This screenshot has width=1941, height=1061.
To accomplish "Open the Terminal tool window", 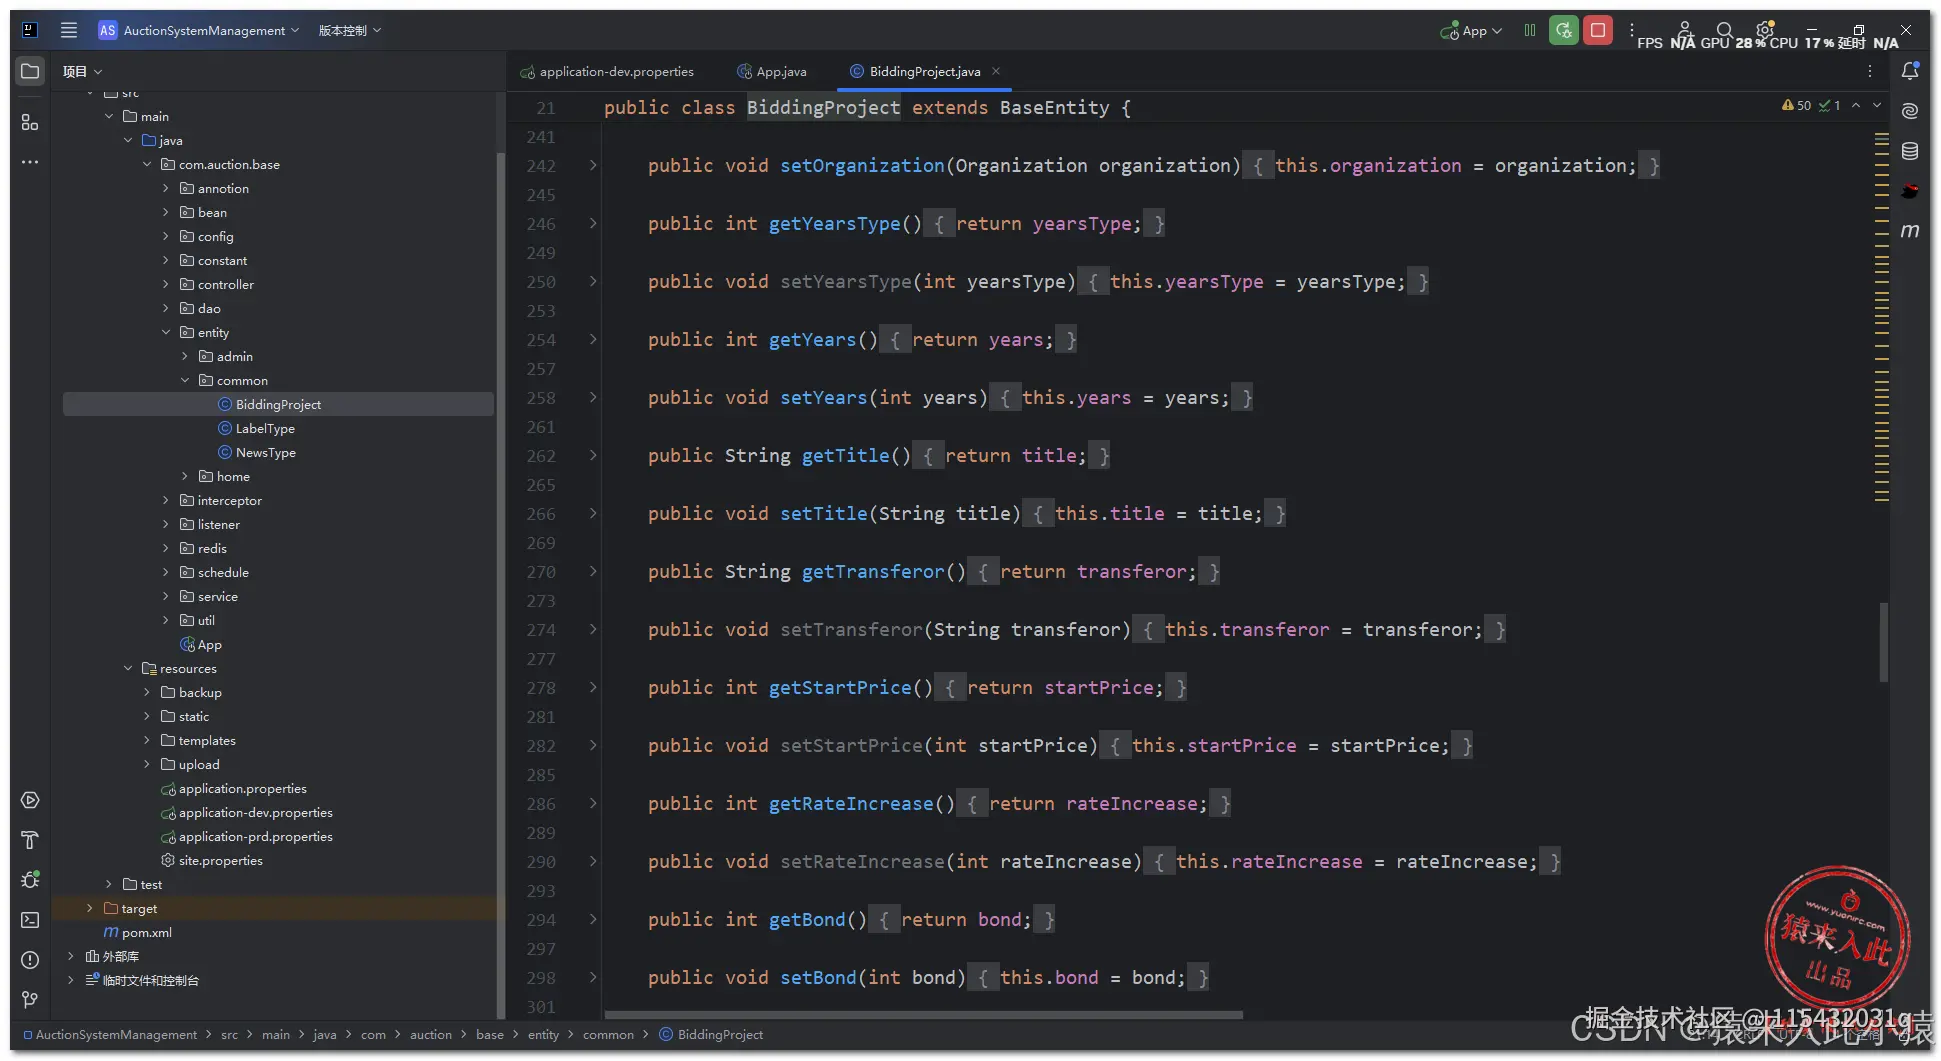I will (30, 920).
